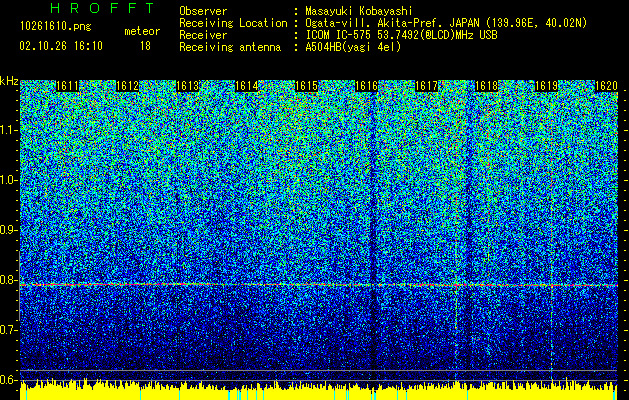This screenshot has width=629, height=400.
Task: Click the 0.8 frequency axis label
Action: [9, 280]
